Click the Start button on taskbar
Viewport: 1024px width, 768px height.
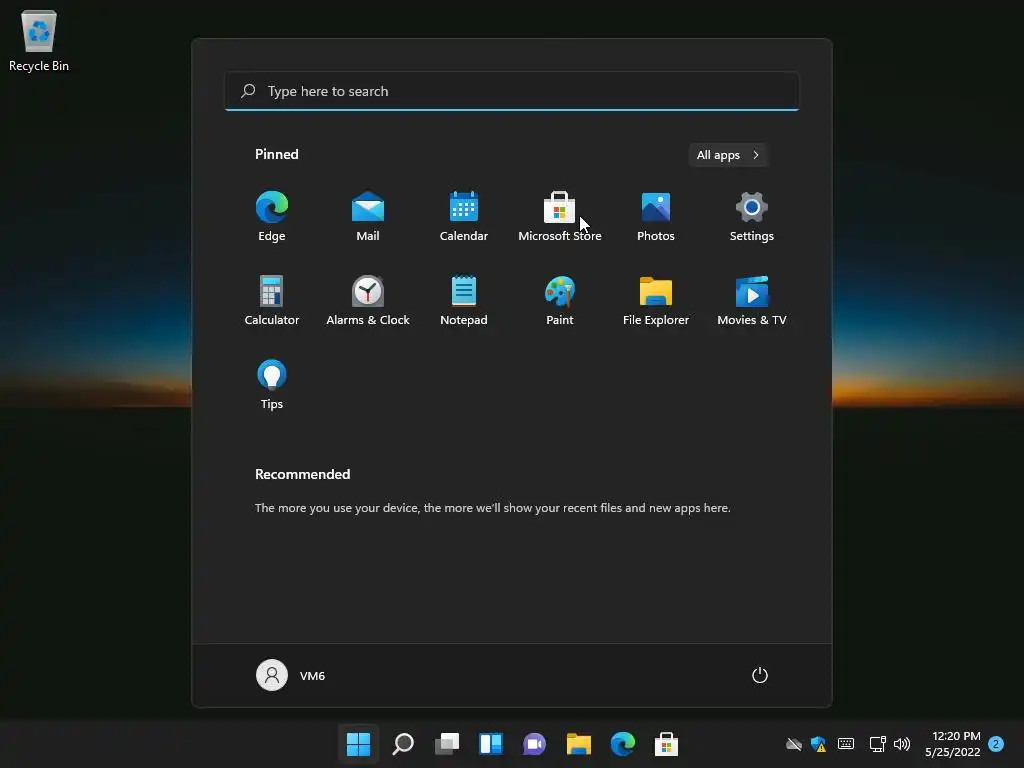click(x=359, y=744)
